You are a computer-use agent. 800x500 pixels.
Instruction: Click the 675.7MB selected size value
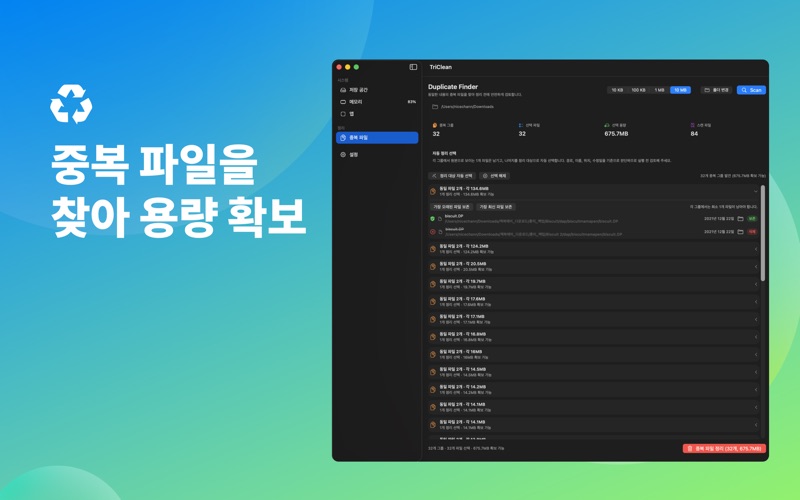616,134
